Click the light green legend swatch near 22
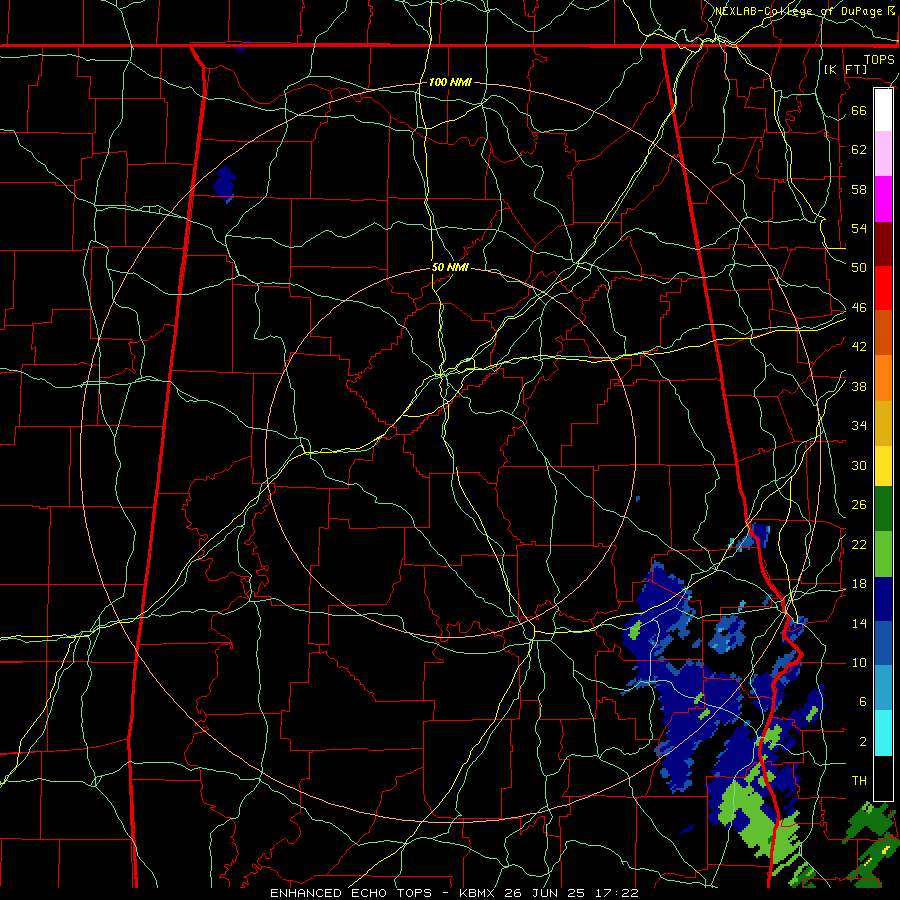This screenshot has height=900, width=900. point(883,554)
